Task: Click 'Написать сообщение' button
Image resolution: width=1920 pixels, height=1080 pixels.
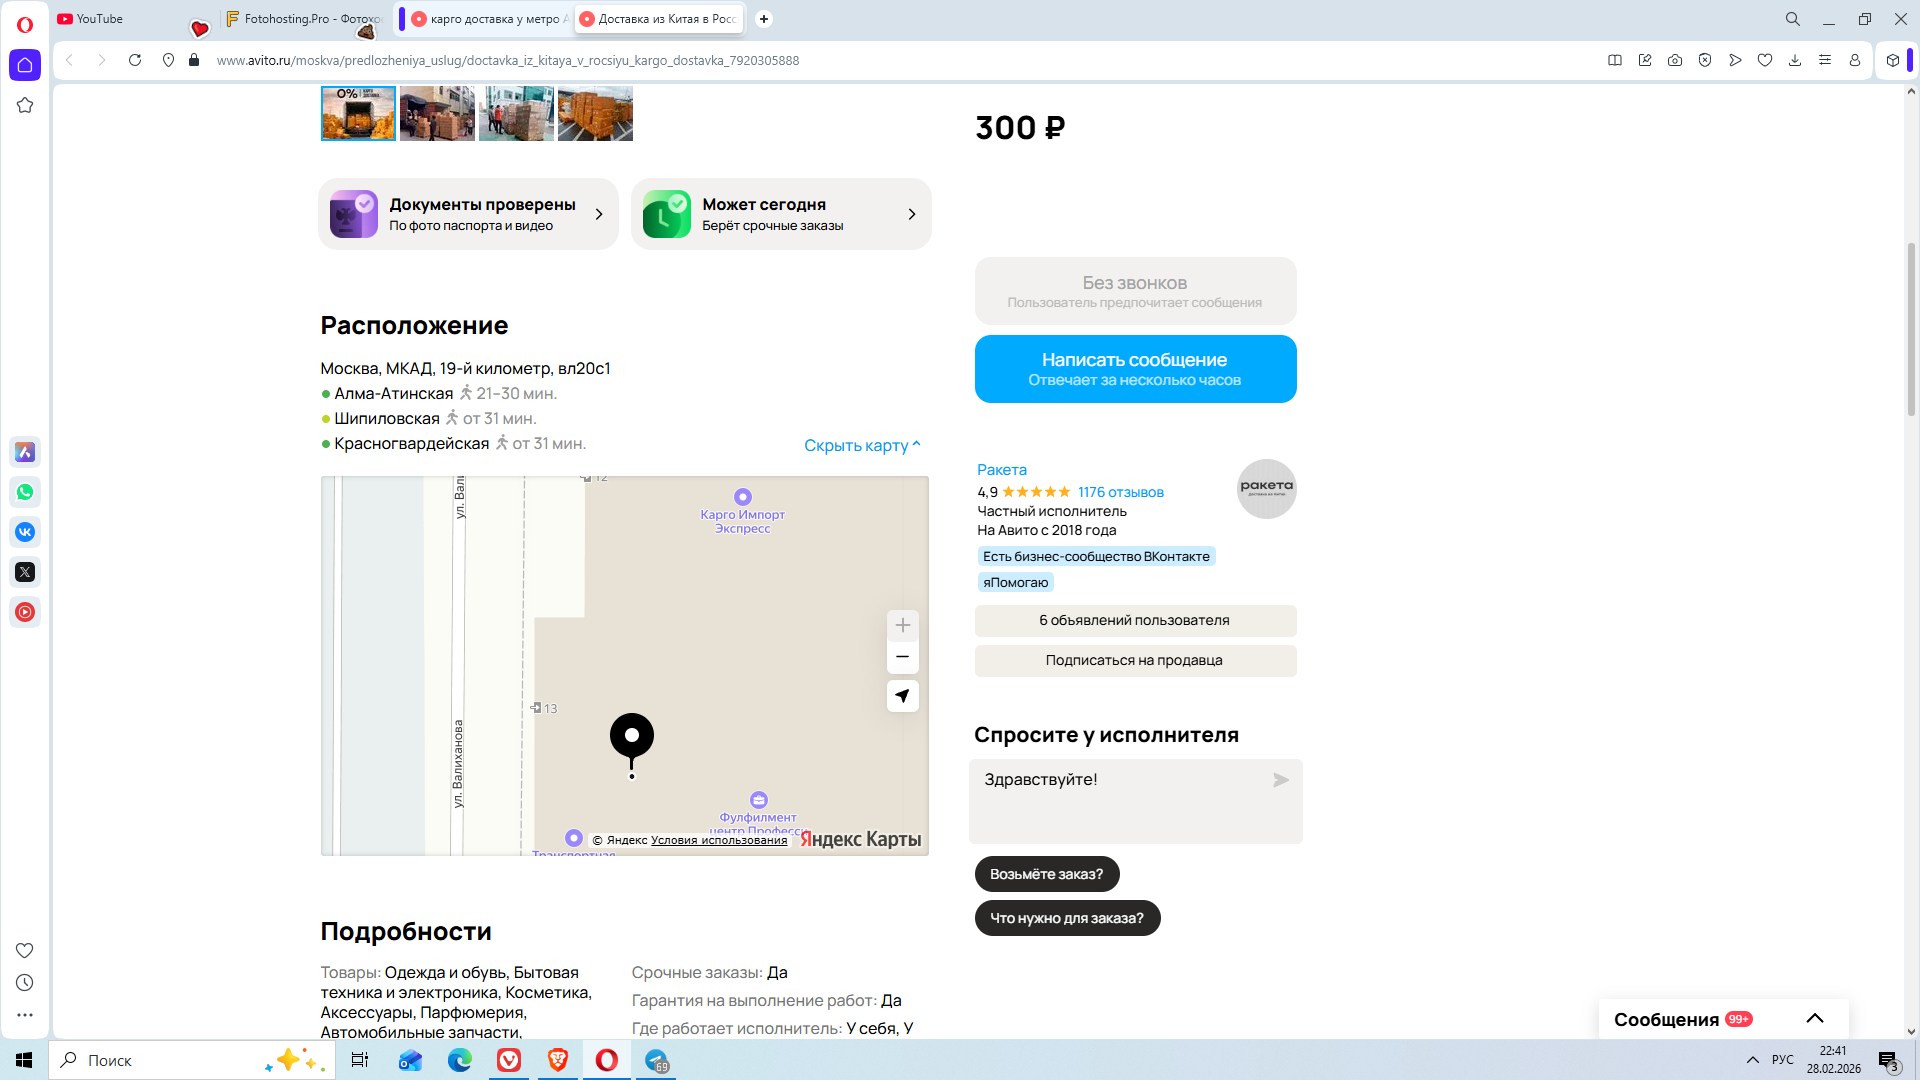Action: 1135,369
